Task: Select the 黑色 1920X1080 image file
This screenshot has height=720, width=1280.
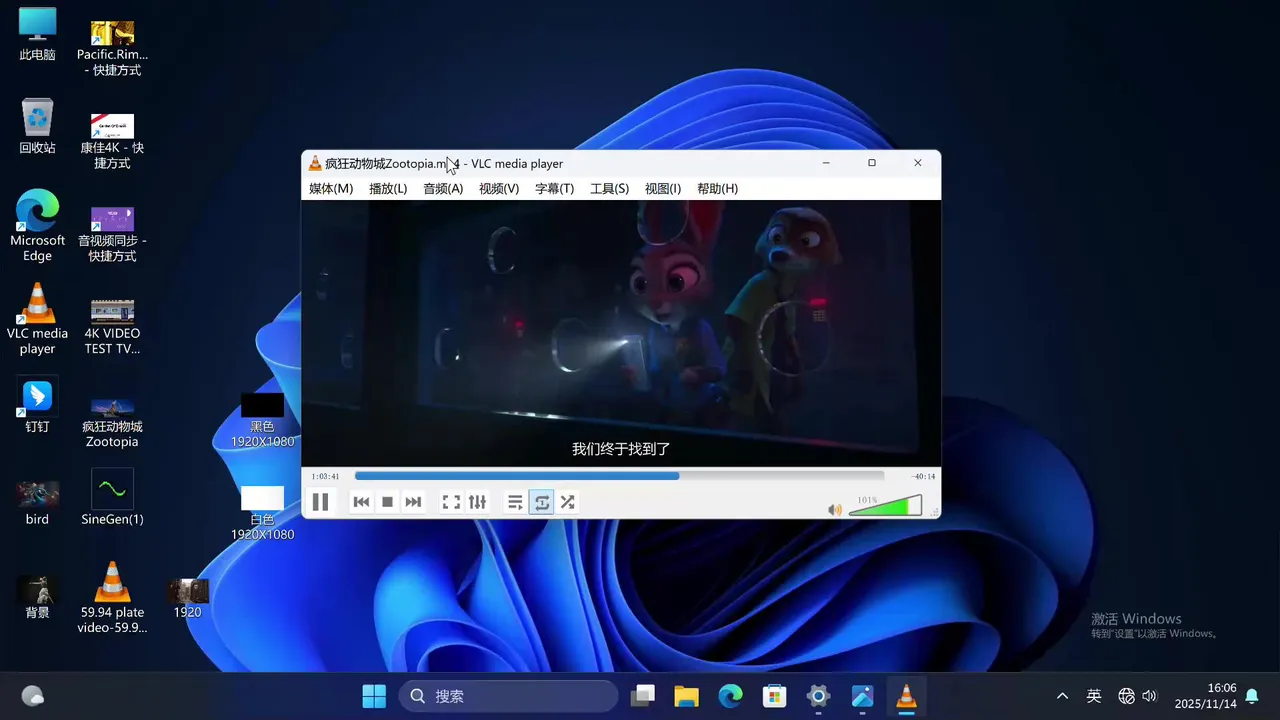Action: [262, 420]
